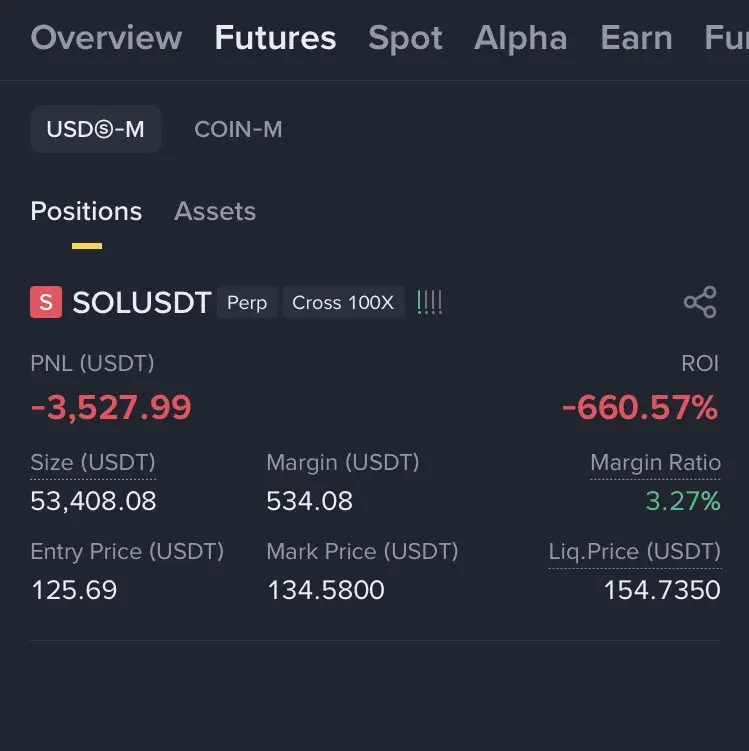The image size is (749, 751).
Task: Switch to the Assets tab
Action: (x=215, y=212)
